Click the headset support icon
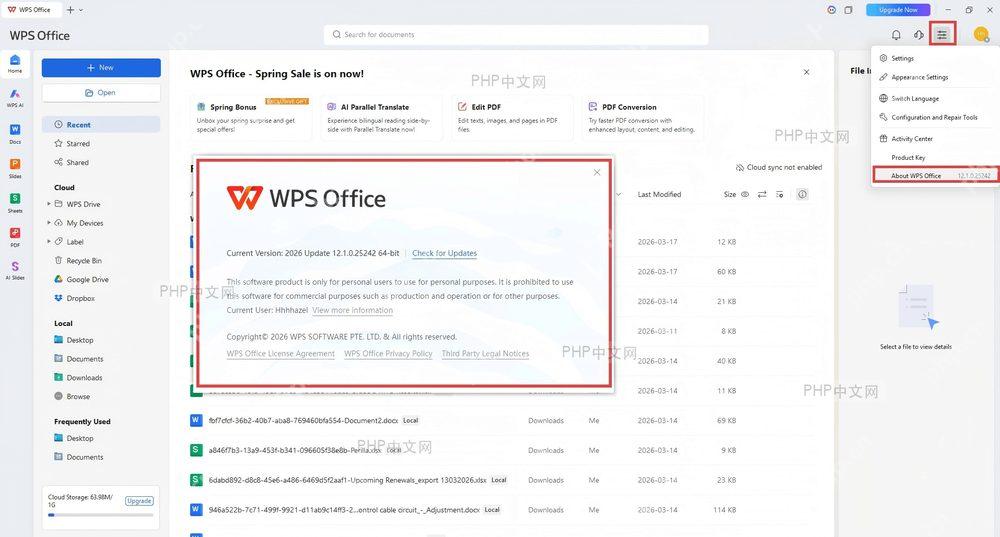This screenshot has width=1000, height=537. (918, 34)
